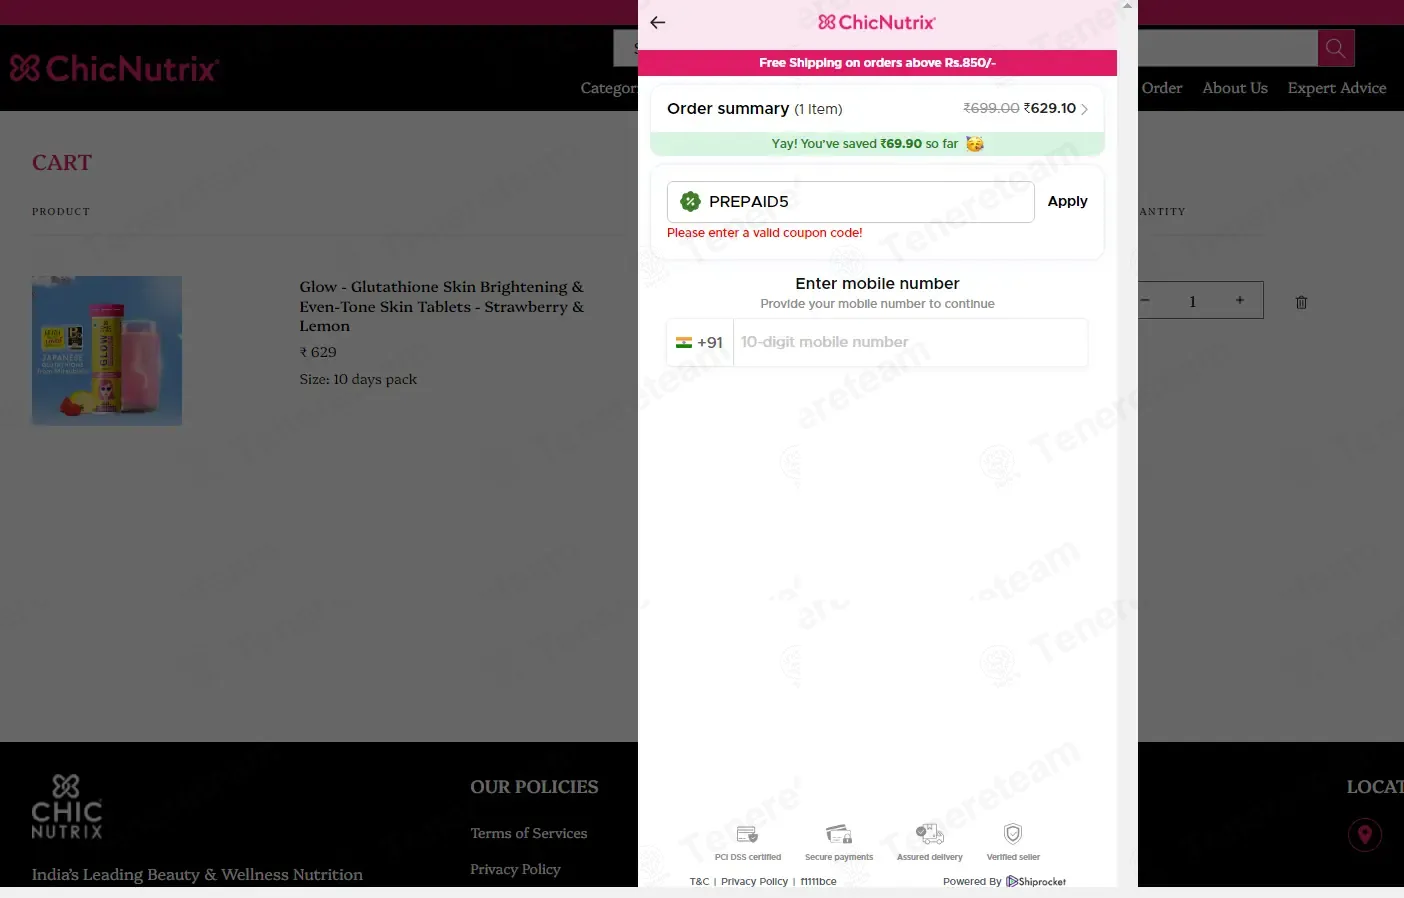Open the Order menu item
The width and height of the screenshot is (1404, 898).
[x=1161, y=88]
